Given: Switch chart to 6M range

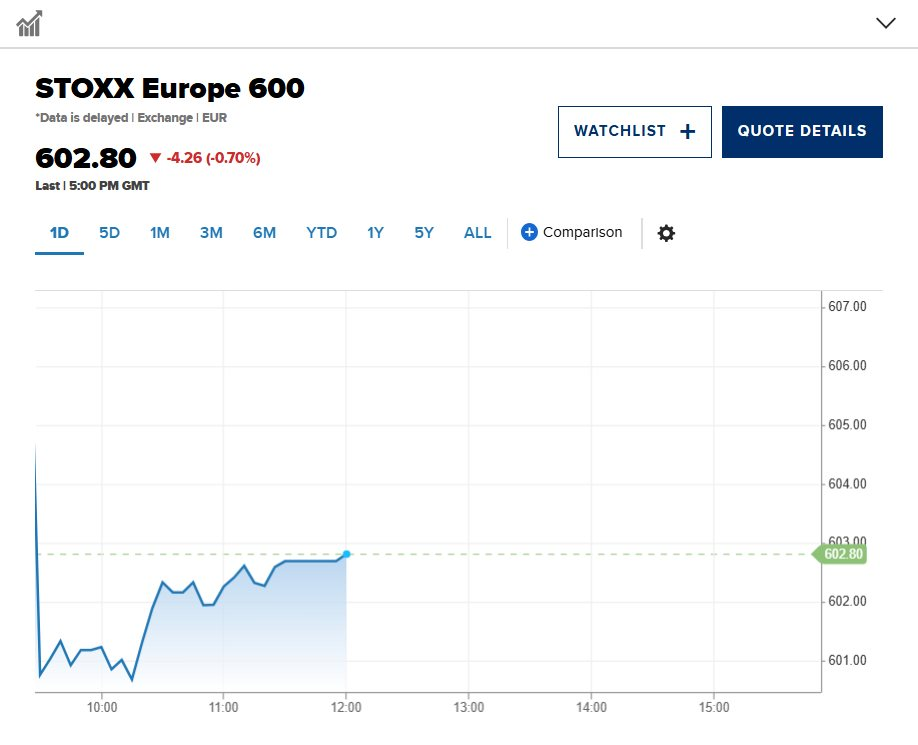Looking at the screenshot, I should (264, 233).
